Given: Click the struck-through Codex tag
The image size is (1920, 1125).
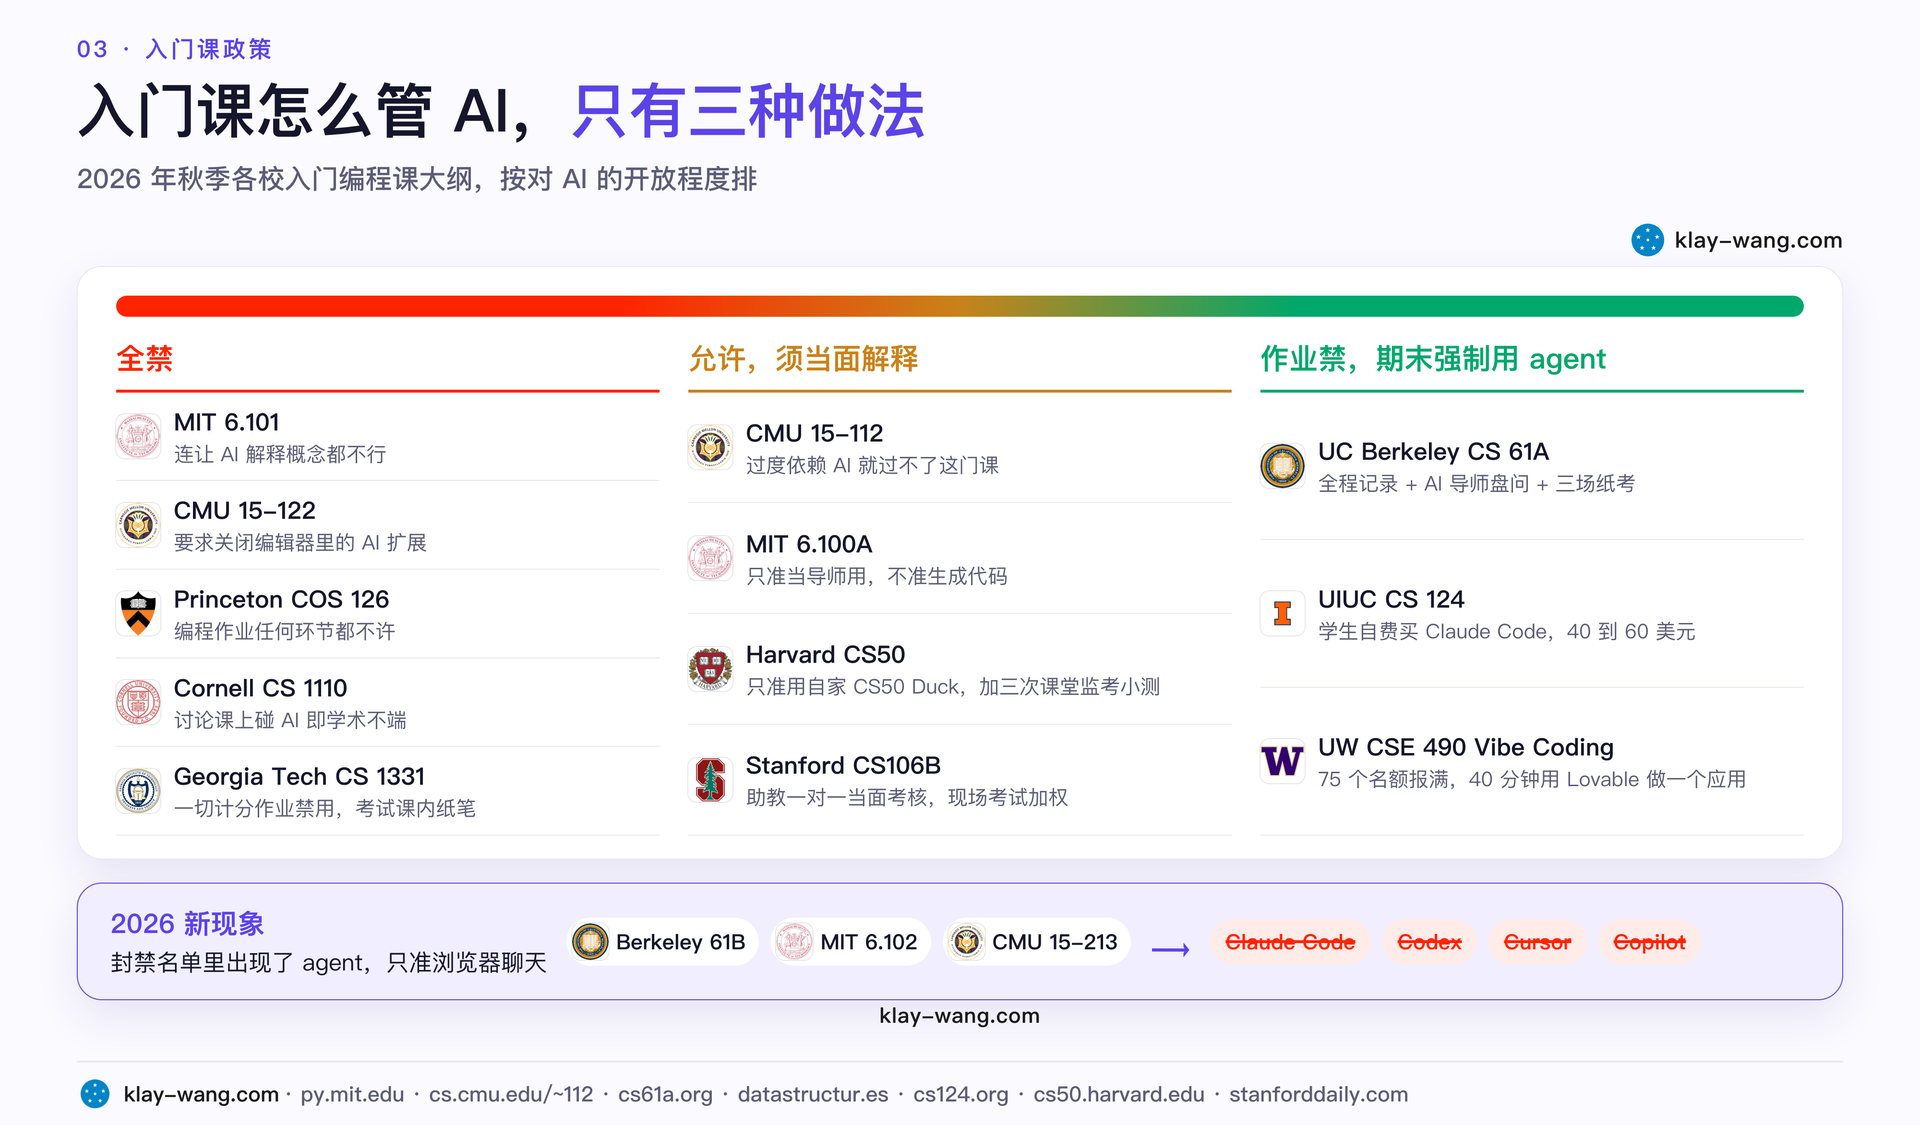Looking at the screenshot, I should pos(1429,942).
